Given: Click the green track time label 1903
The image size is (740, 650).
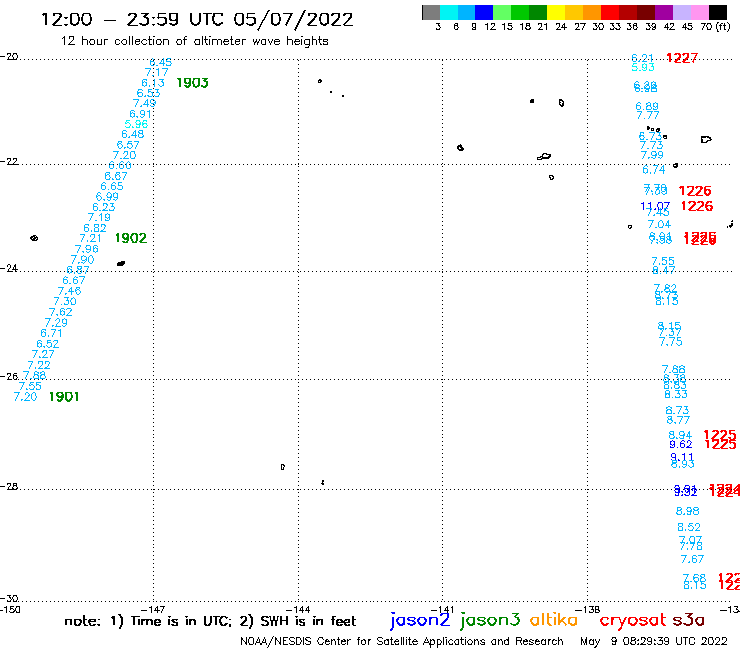Looking at the screenshot, I should (192, 83).
